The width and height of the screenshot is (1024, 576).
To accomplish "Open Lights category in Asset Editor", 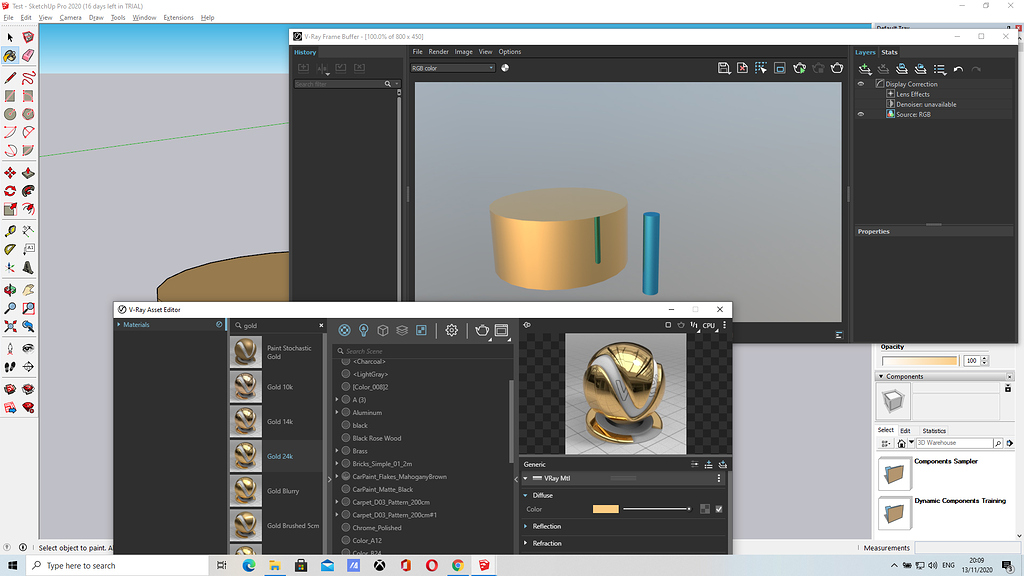I will 364,330.
